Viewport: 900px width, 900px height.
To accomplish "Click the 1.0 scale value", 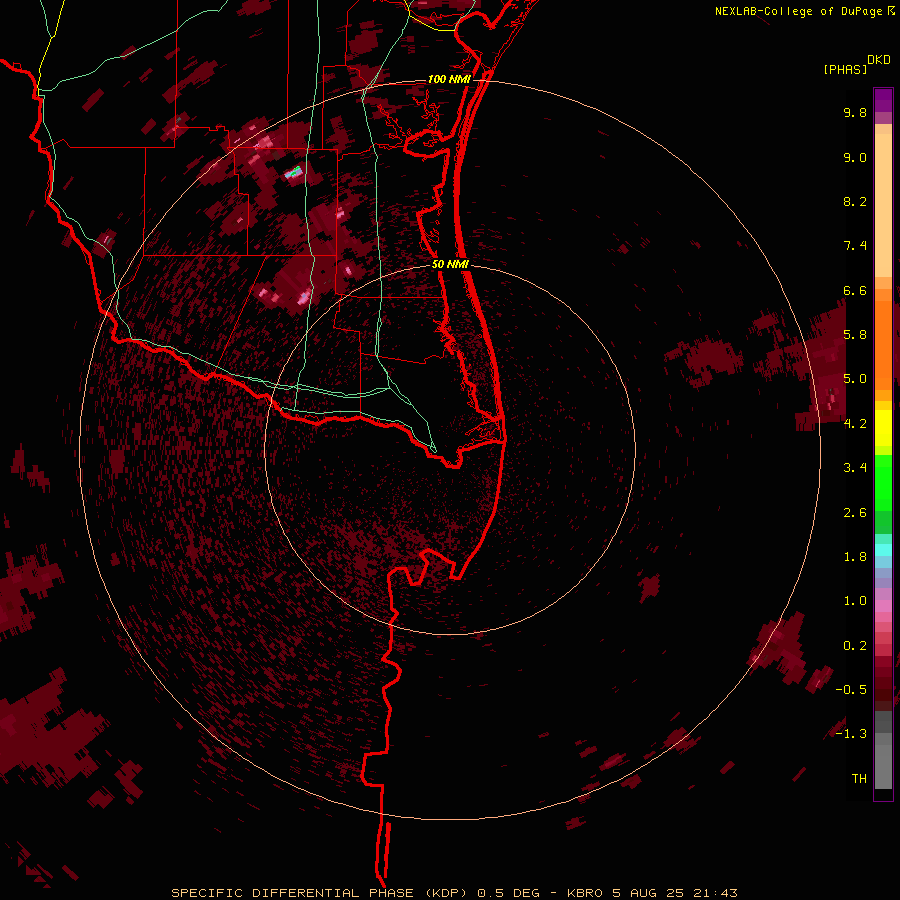I will [855, 601].
